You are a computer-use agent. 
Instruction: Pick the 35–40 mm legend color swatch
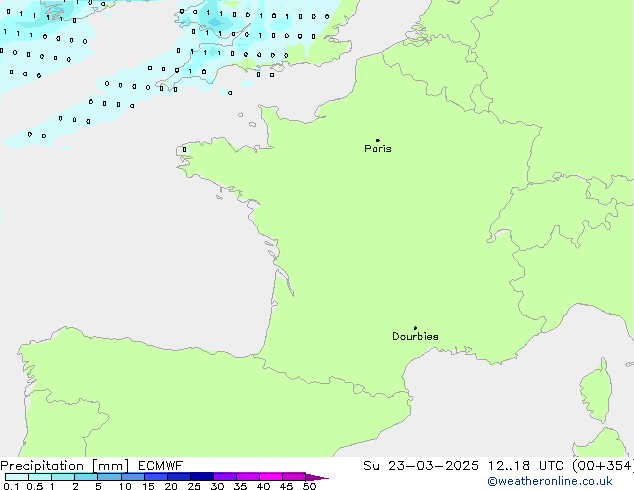click(248, 477)
